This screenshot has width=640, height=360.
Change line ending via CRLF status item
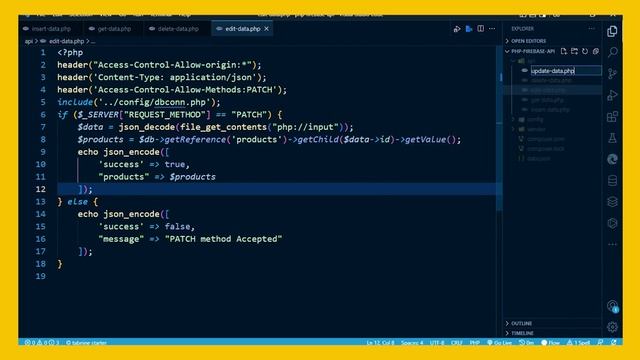click(x=457, y=342)
